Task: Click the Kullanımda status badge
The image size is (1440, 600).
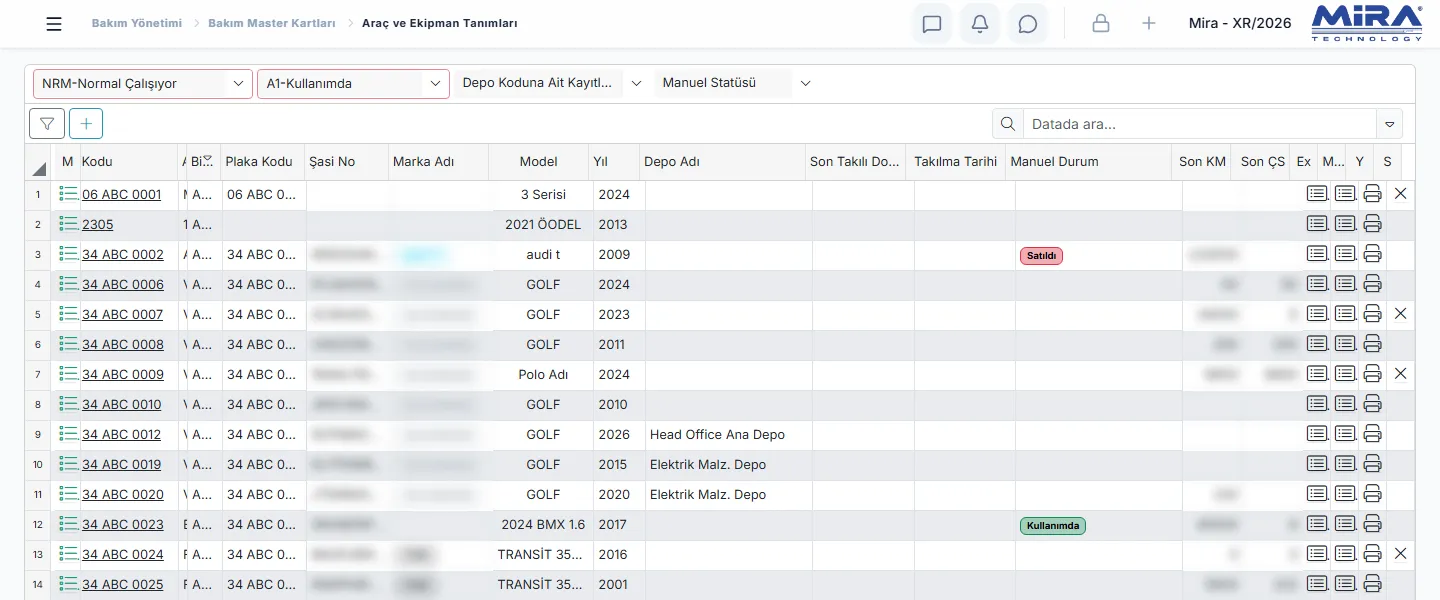Action: [x=1053, y=526]
